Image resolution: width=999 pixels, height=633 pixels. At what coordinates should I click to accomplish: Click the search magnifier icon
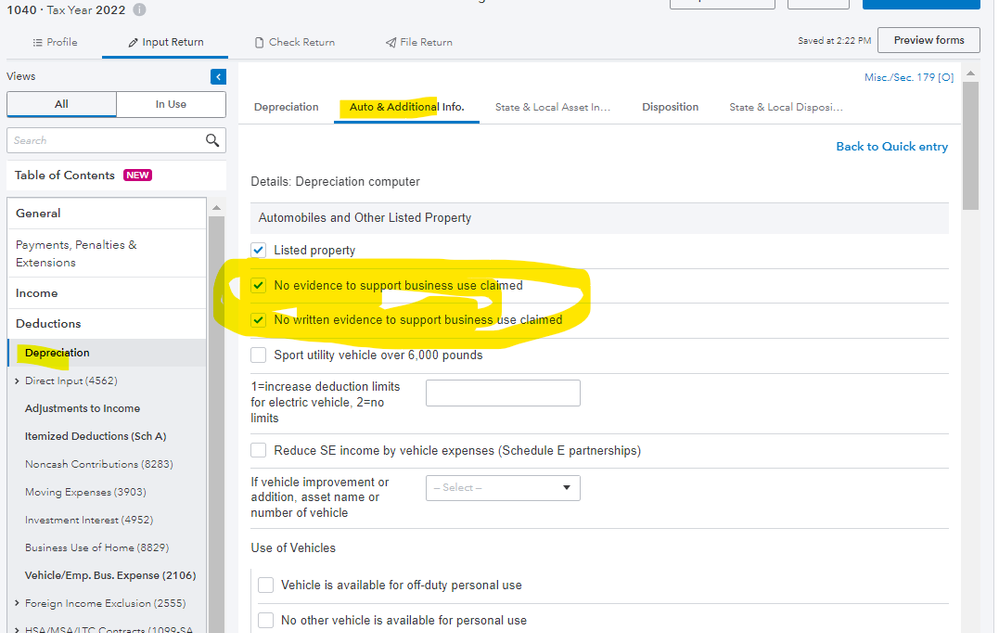212,141
